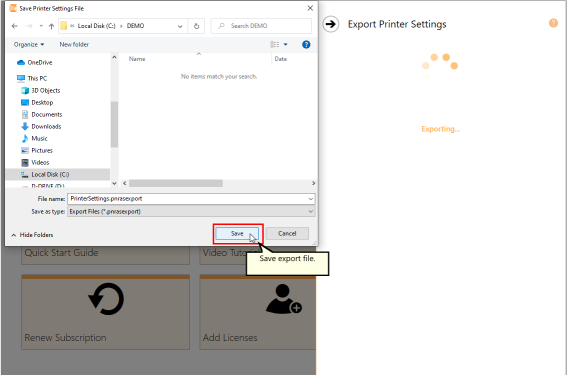Create a New folder
This screenshot has height=375, width=567.
click(74, 44)
